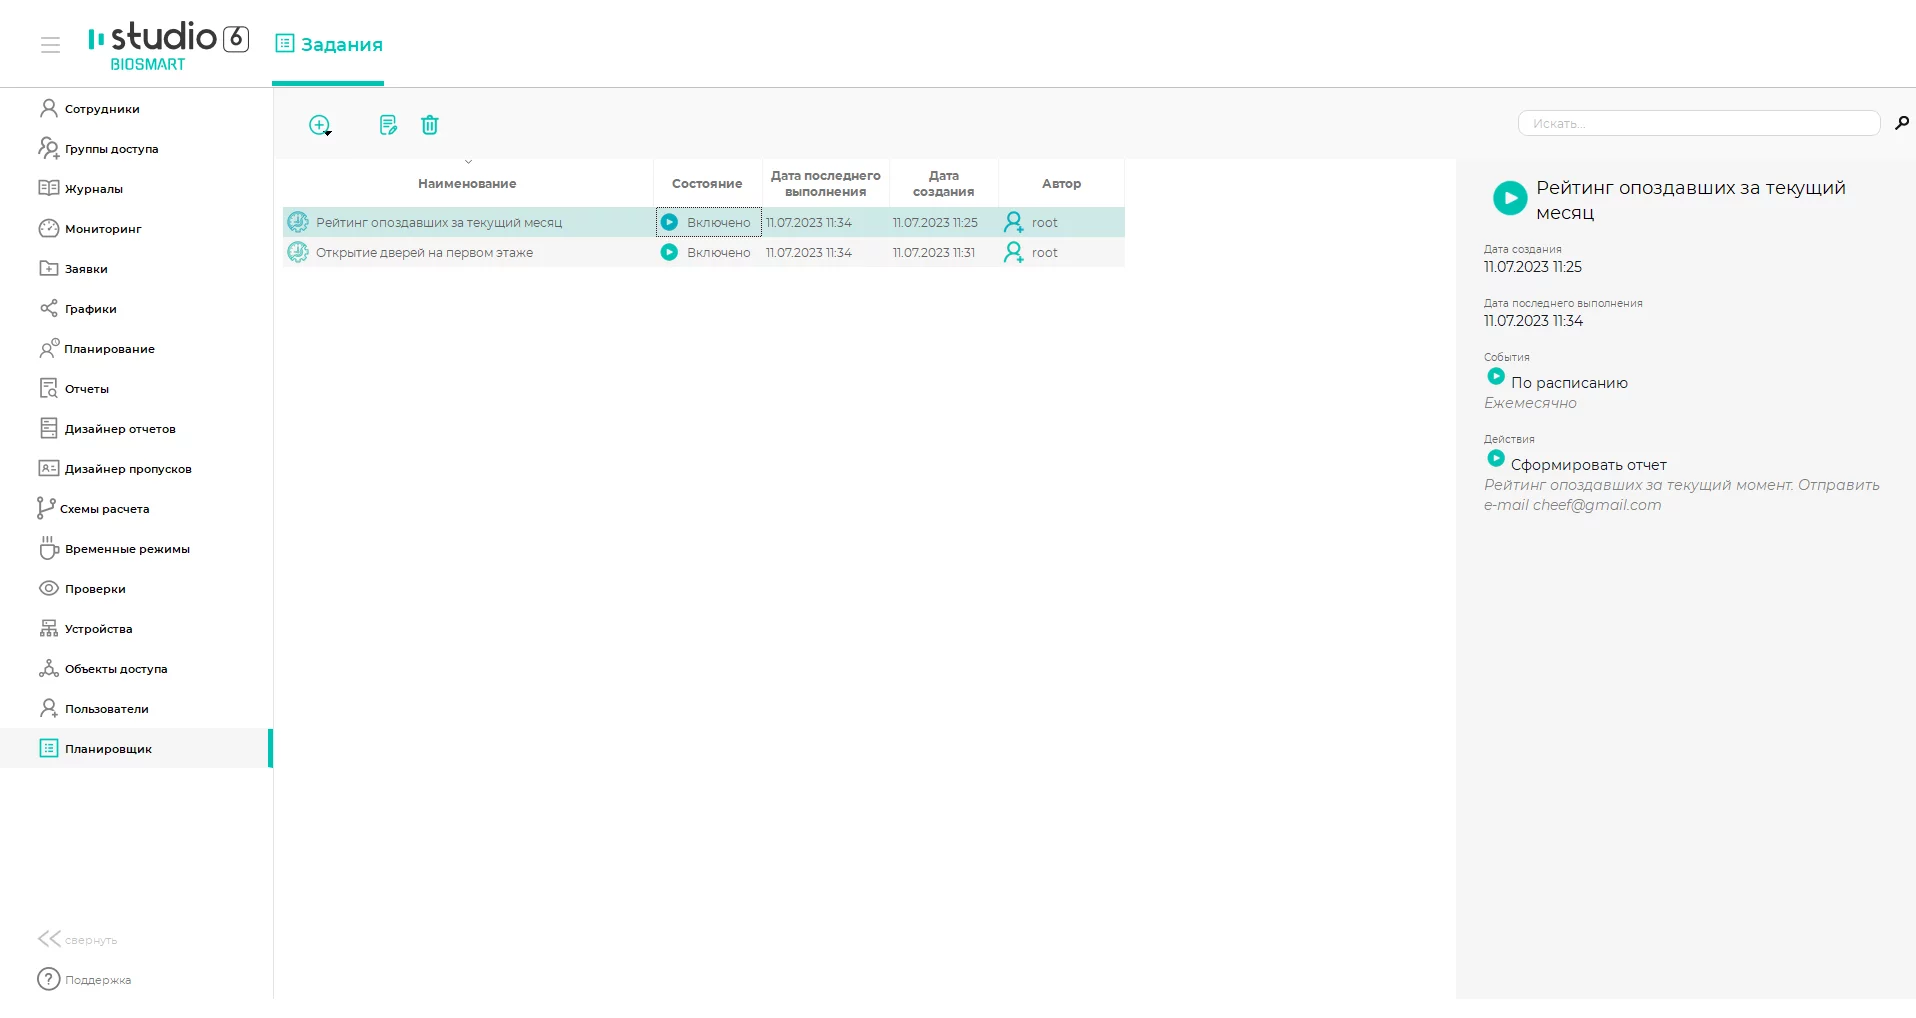Screen dimensions: 1916x1018
Task: Toggle enabled state of the late-arrivals rating task
Action: pyautogui.click(x=669, y=223)
